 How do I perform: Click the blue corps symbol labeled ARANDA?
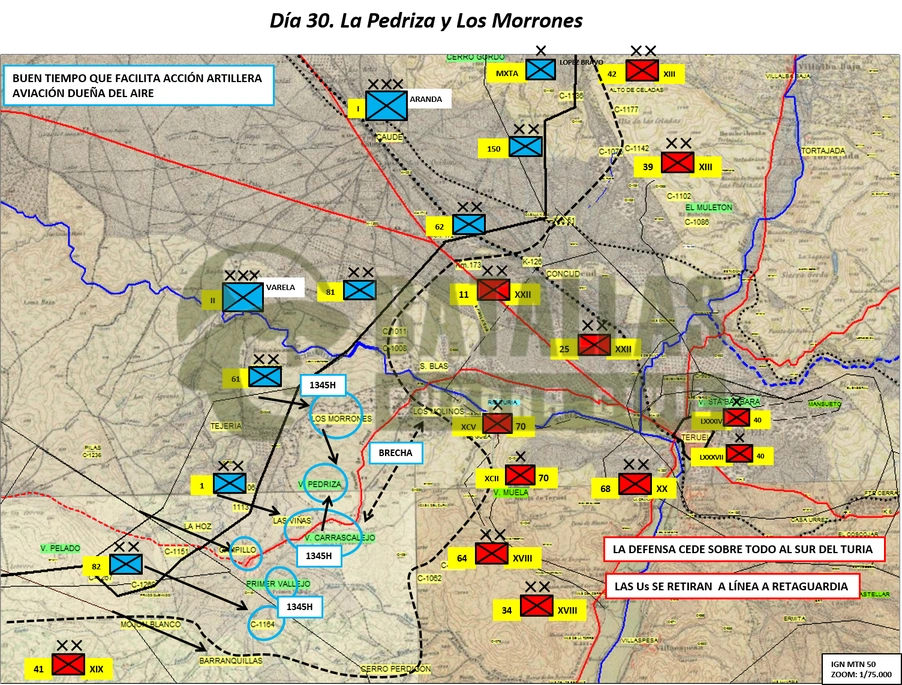[386, 105]
